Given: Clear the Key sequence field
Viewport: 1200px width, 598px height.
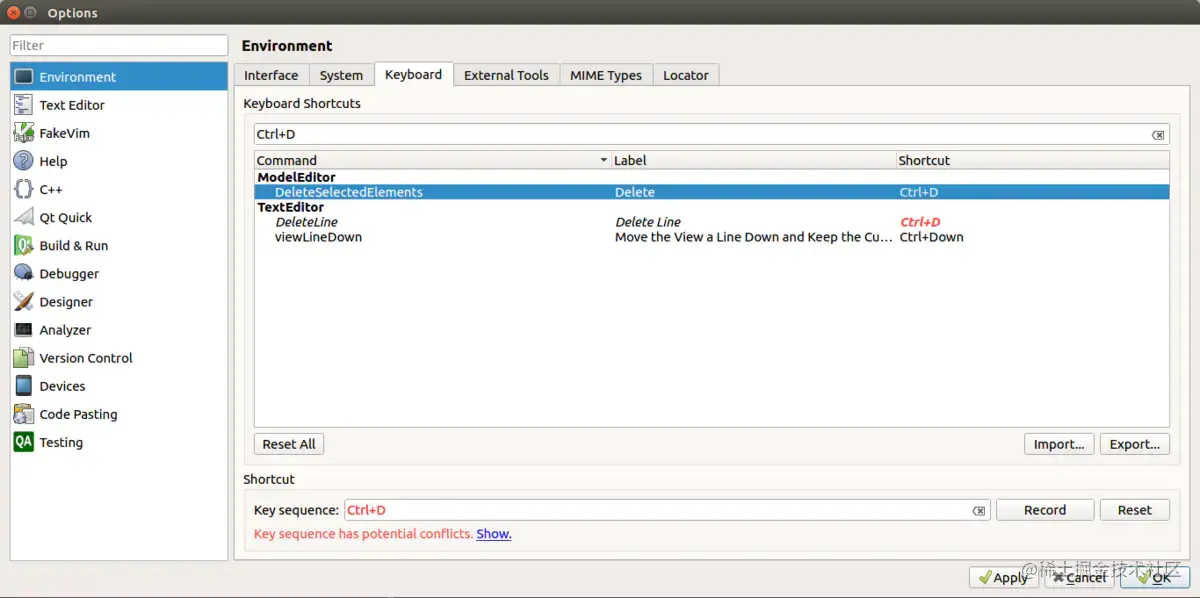Looking at the screenshot, I should [979, 511].
